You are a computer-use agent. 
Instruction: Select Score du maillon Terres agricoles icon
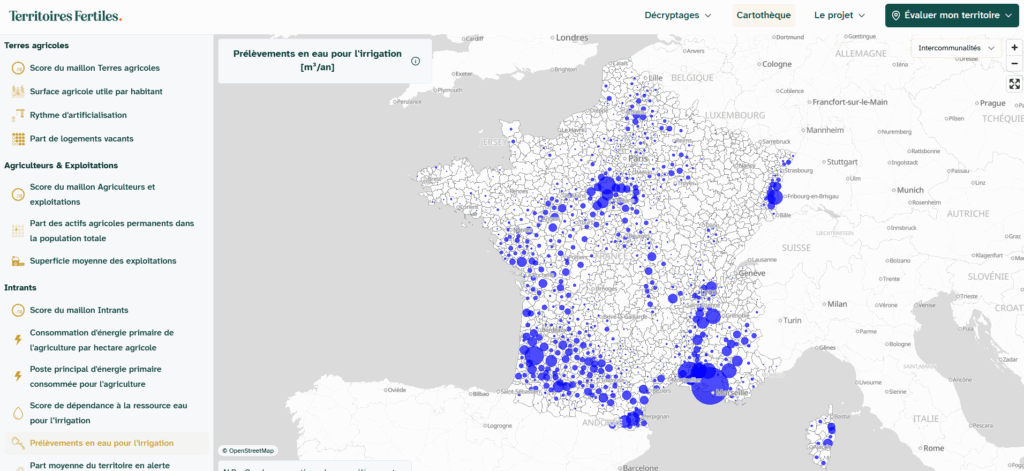coord(18,68)
